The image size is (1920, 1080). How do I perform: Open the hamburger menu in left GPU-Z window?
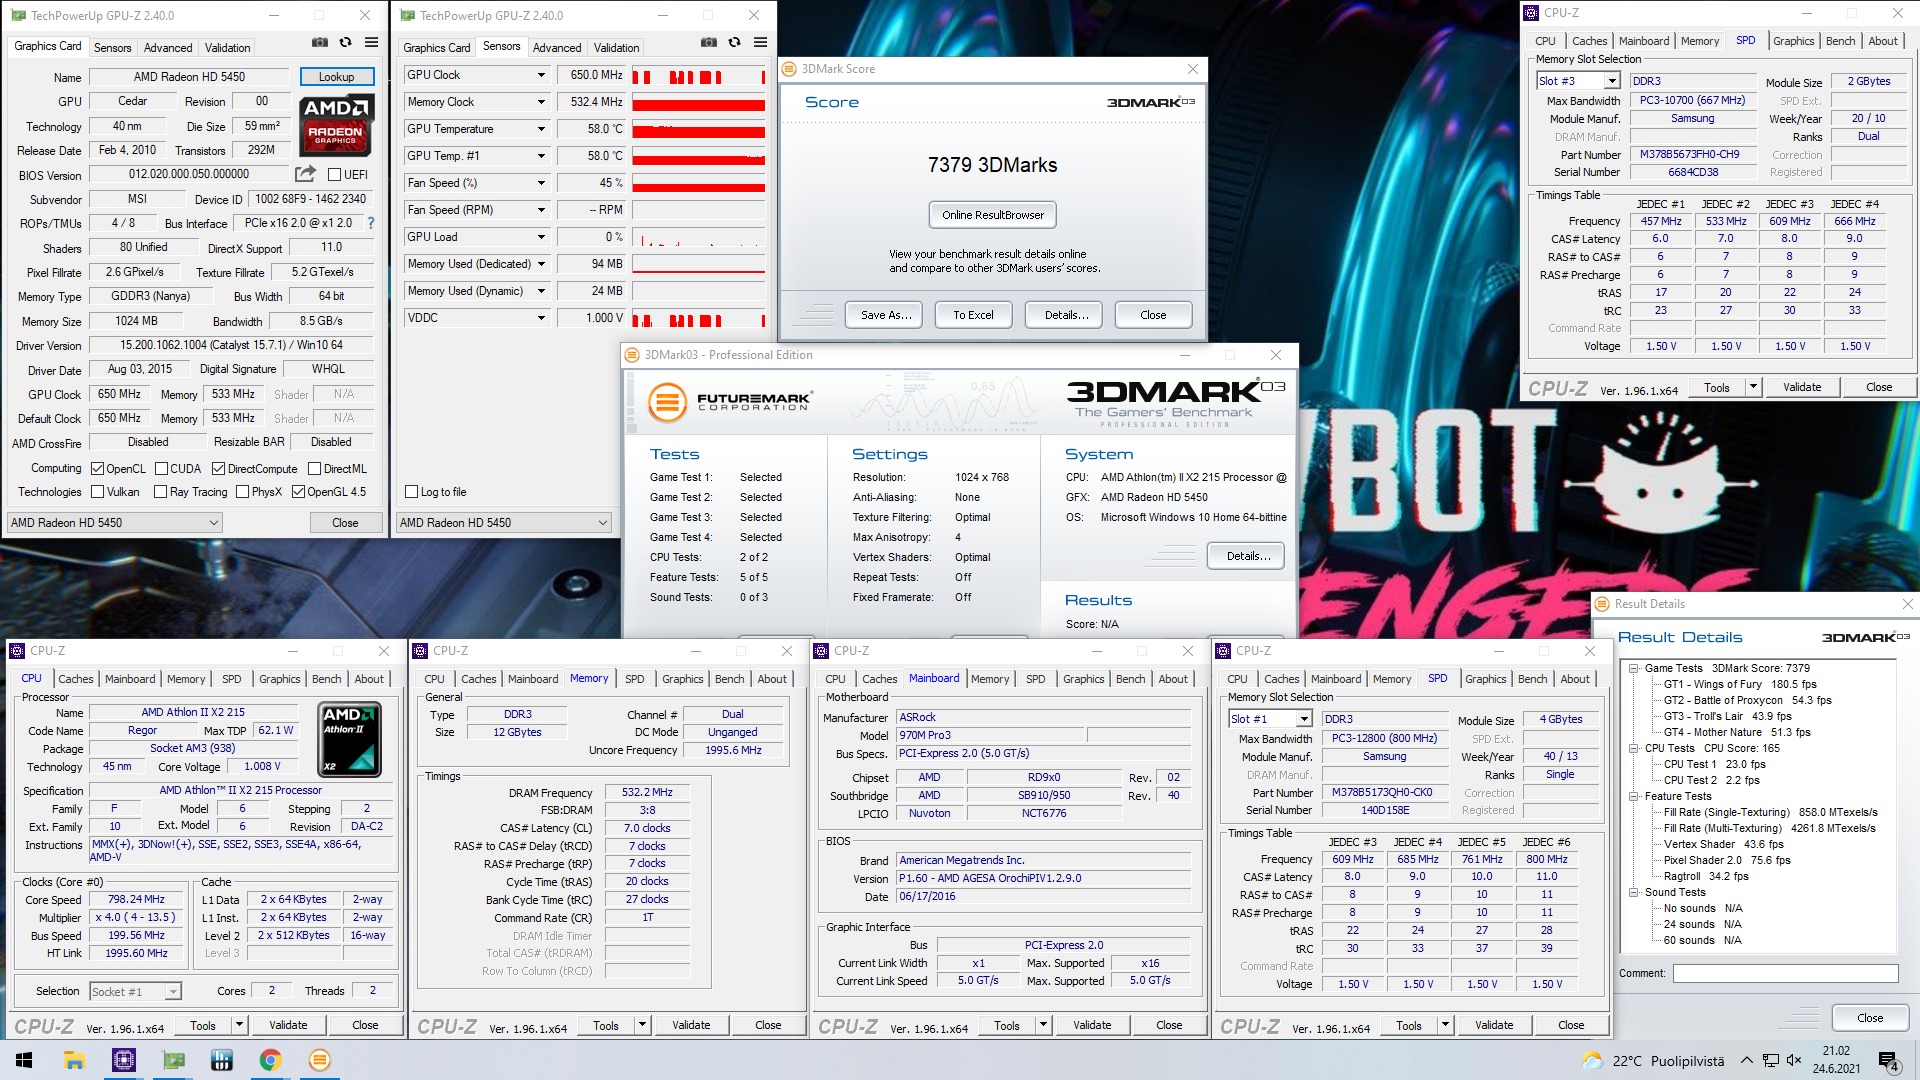371,43
